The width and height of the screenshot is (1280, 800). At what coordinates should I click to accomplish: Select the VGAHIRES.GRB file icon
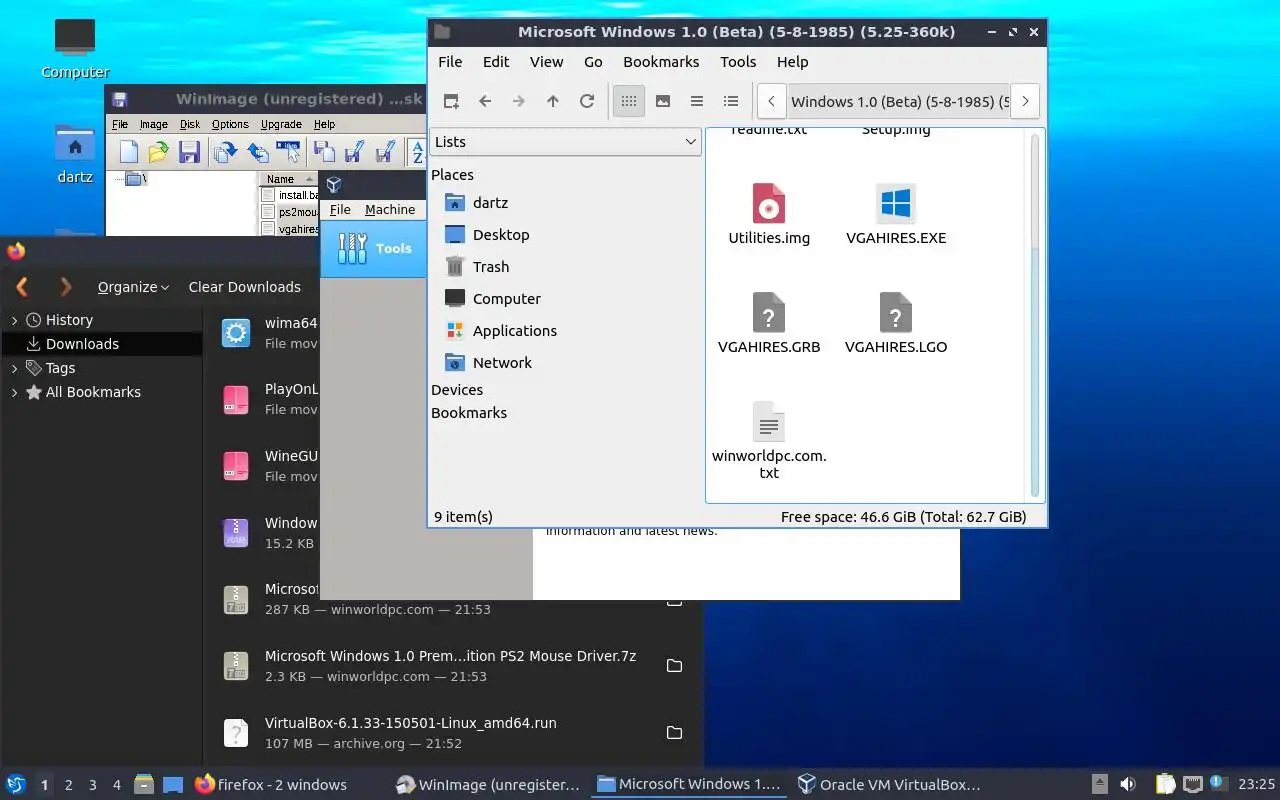[769, 323]
